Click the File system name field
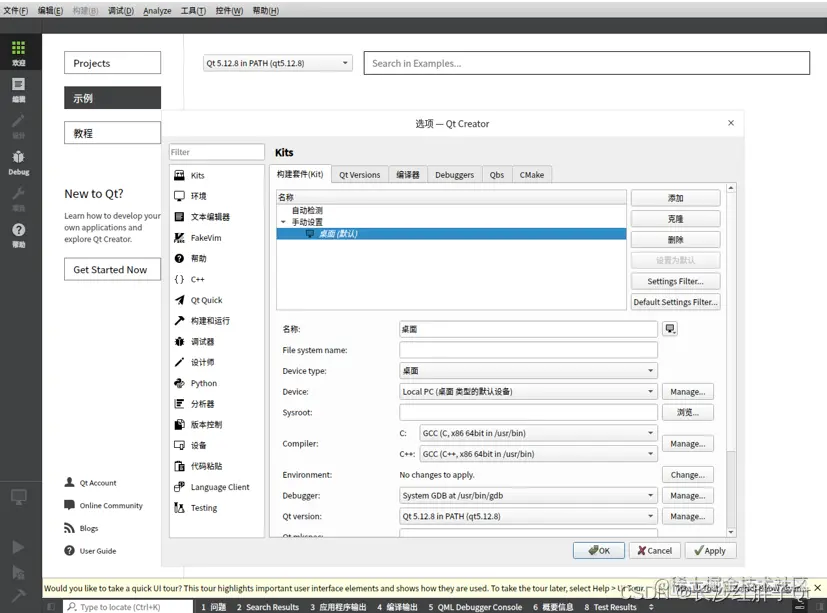This screenshot has width=827, height=613. point(528,350)
